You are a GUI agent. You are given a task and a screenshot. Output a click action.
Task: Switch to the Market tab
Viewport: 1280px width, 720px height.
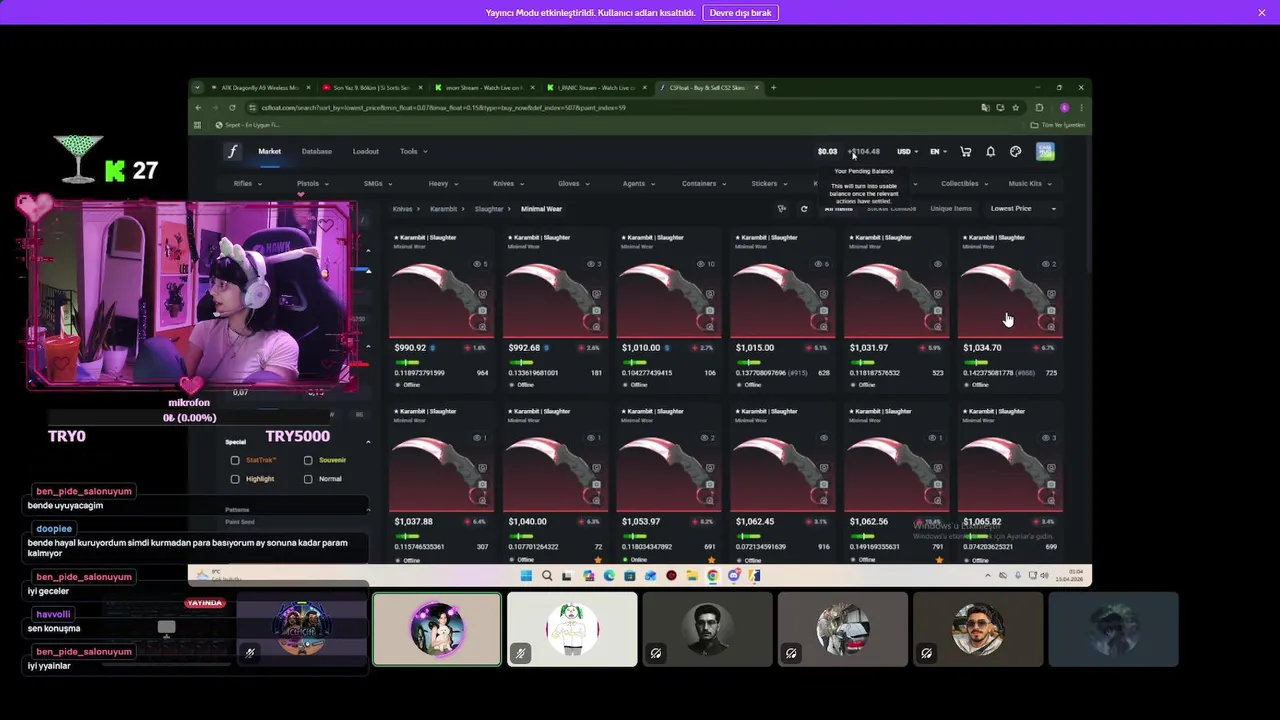click(270, 152)
